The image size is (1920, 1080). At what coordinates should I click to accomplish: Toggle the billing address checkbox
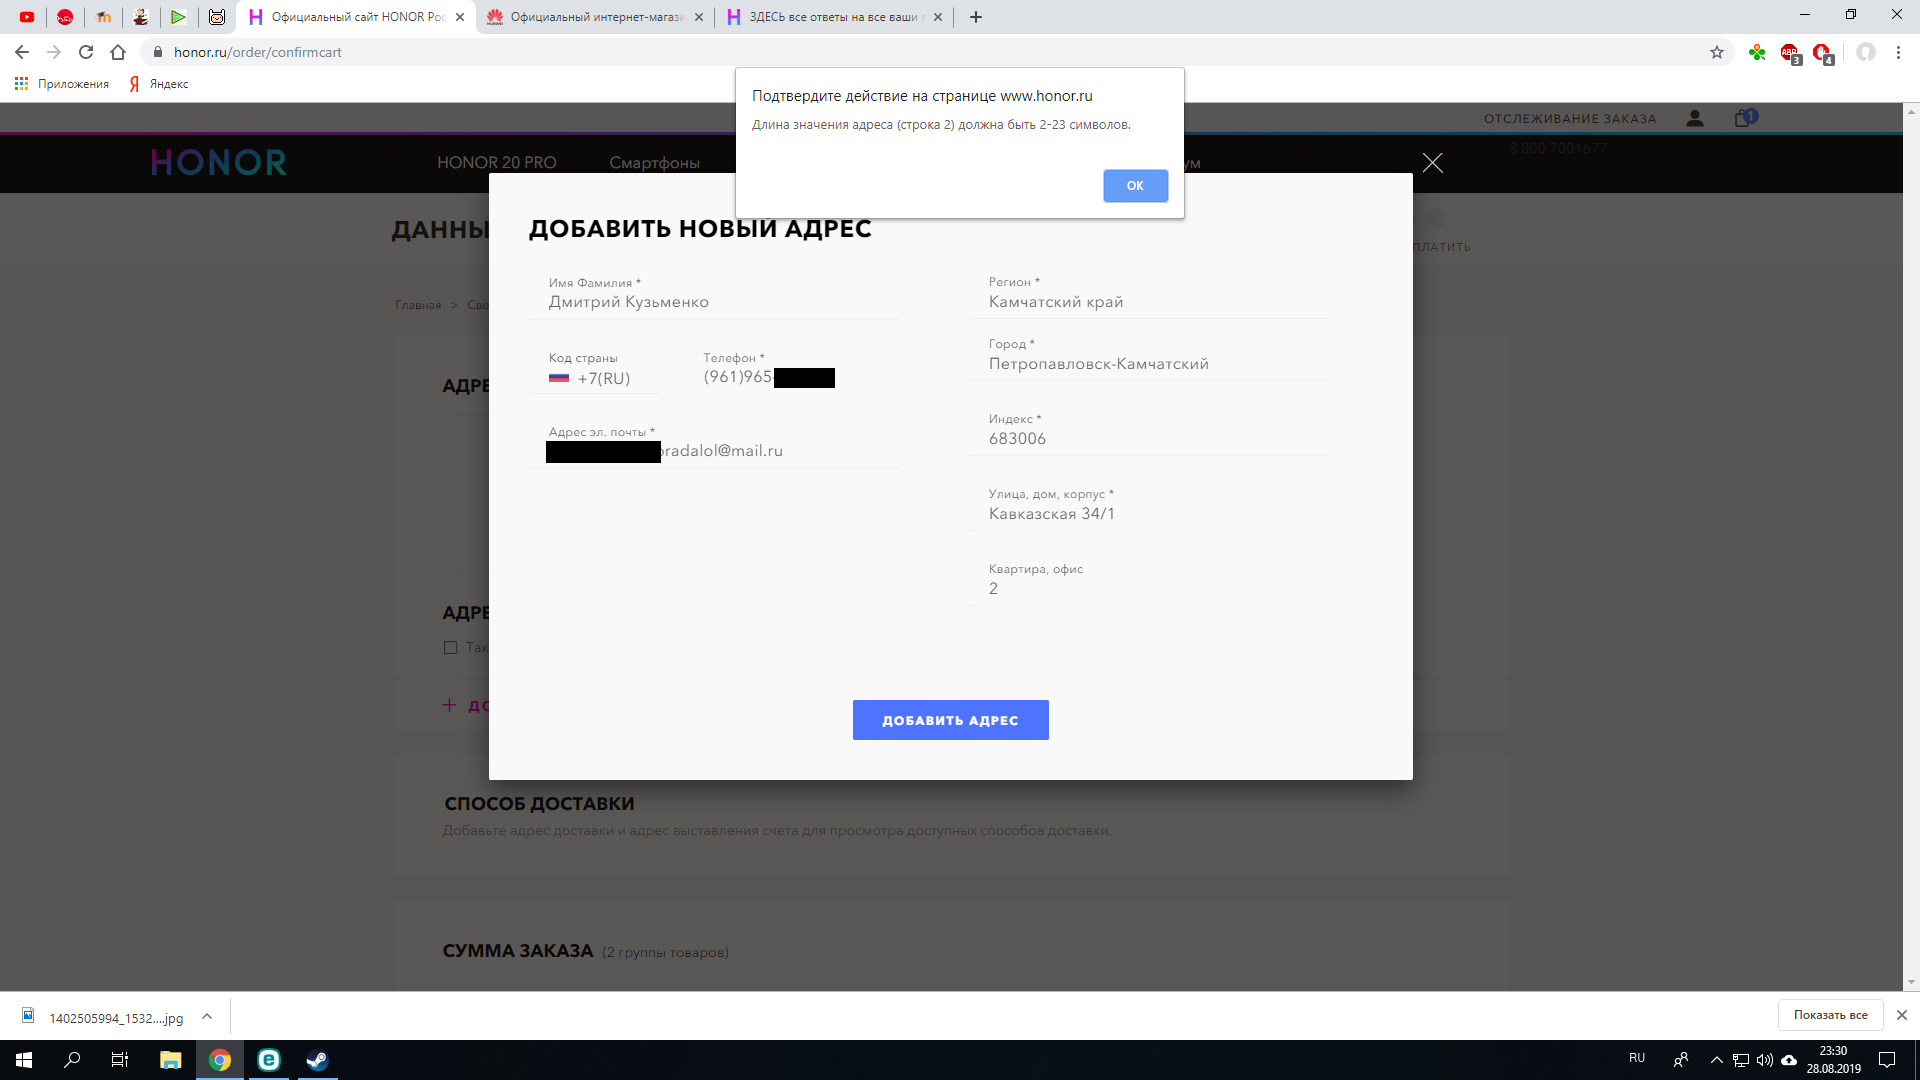450,648
